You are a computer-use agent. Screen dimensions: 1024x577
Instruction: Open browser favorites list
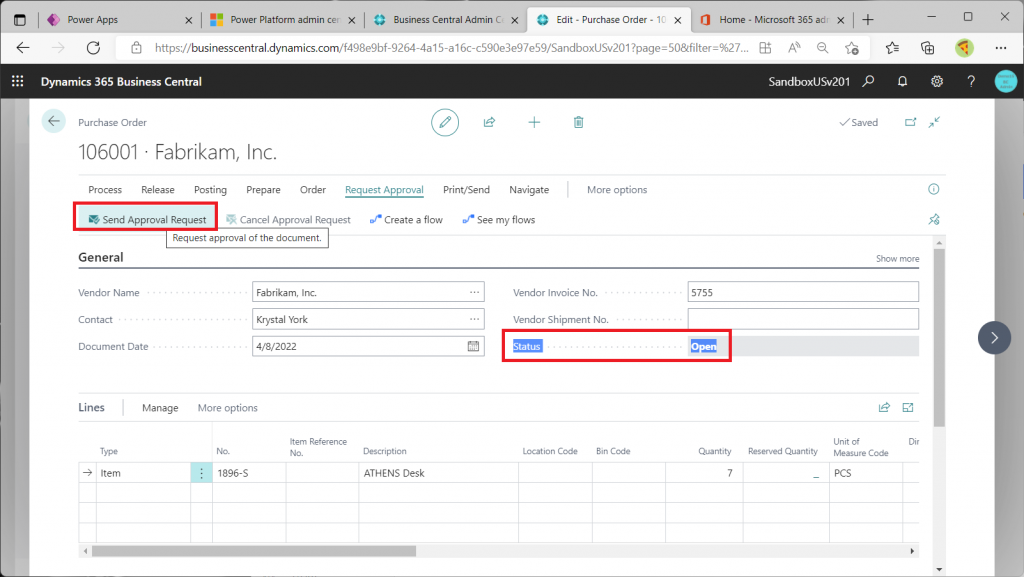click(x=892, y=48)
